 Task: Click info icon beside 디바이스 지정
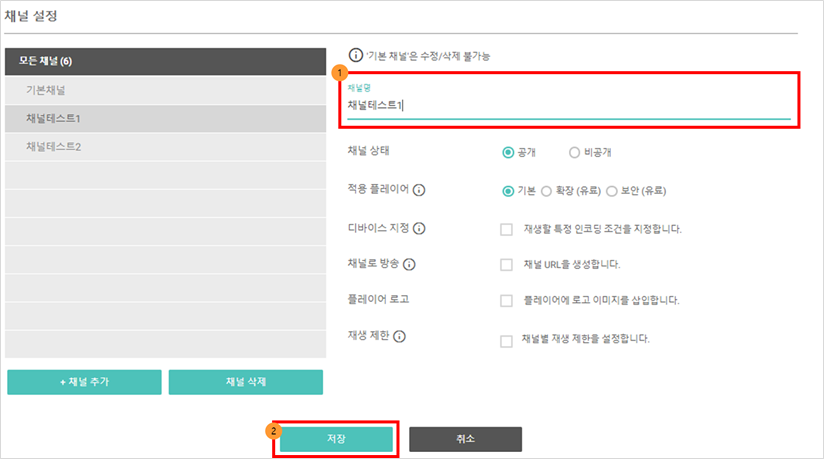click(419, 228)
